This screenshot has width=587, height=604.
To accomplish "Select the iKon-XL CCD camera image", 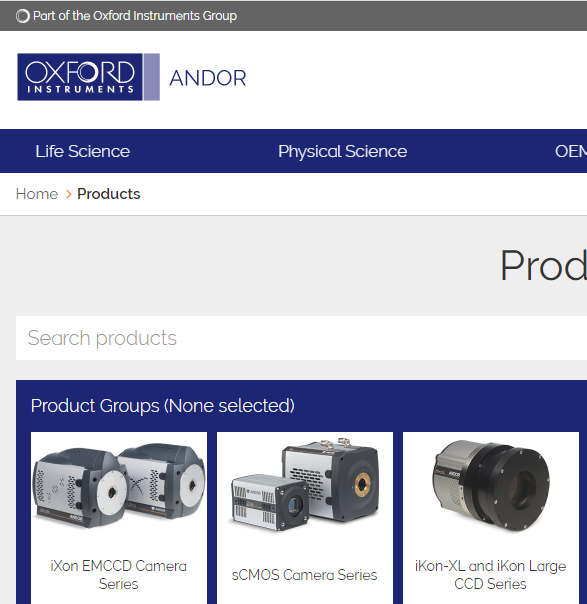I will (491, 485).
